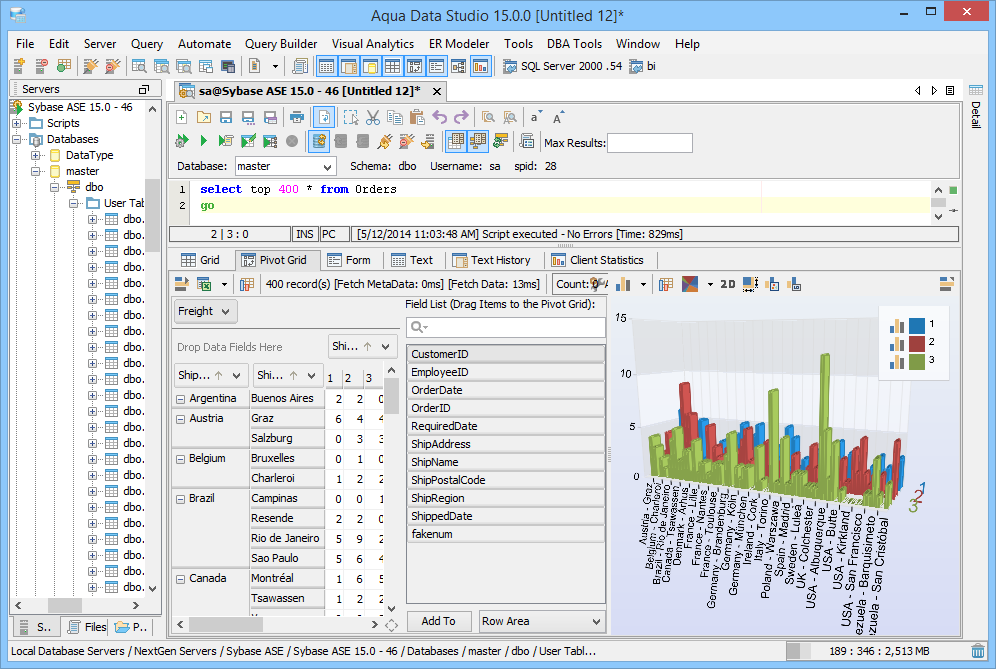The image size is (996, 669).
Task: Close the Untitled 12 editor tab
Action: (437, 91)
